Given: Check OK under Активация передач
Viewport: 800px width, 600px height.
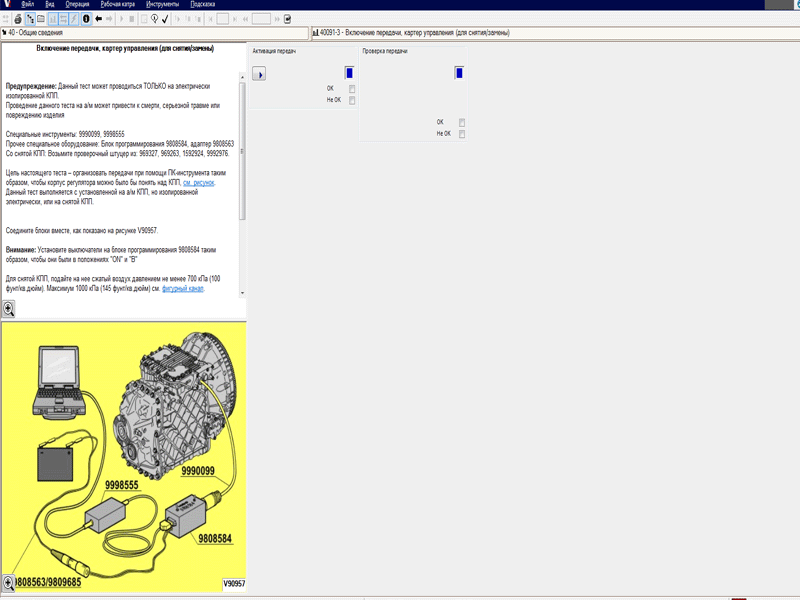Looking at the screenshot, I should pos(352,88).
